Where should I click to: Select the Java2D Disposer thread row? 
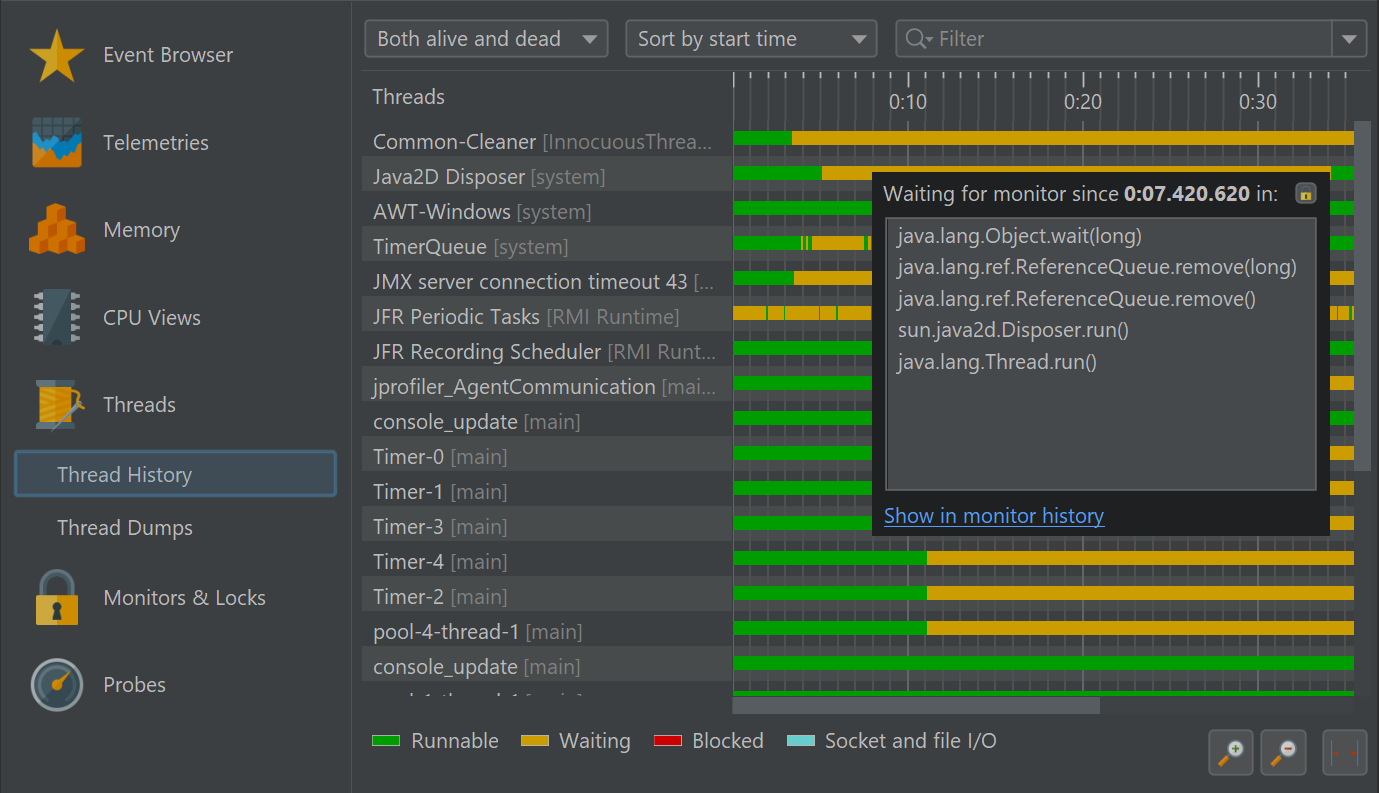pos(448,177)
